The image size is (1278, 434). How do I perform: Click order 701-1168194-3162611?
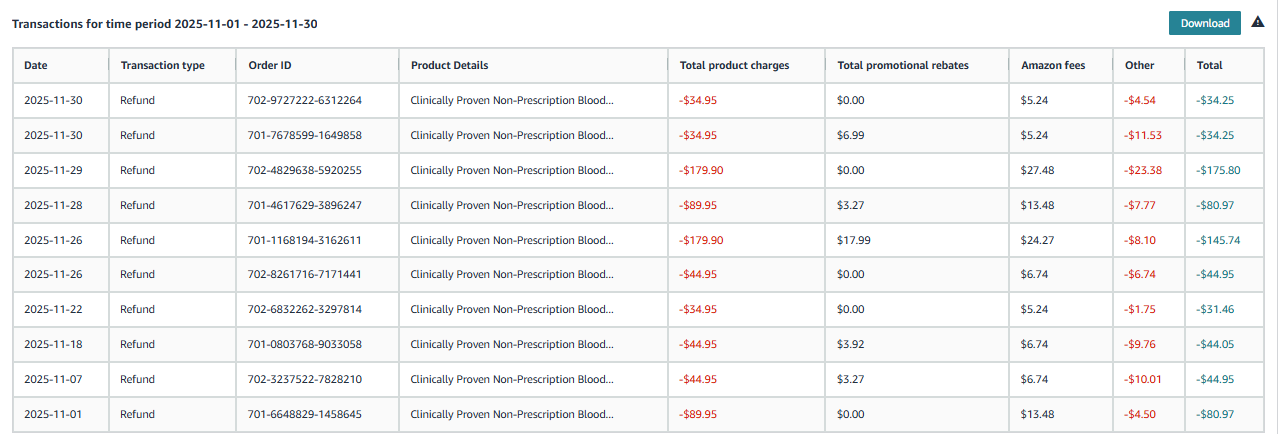pyautogui.click(x=305, y=240)
